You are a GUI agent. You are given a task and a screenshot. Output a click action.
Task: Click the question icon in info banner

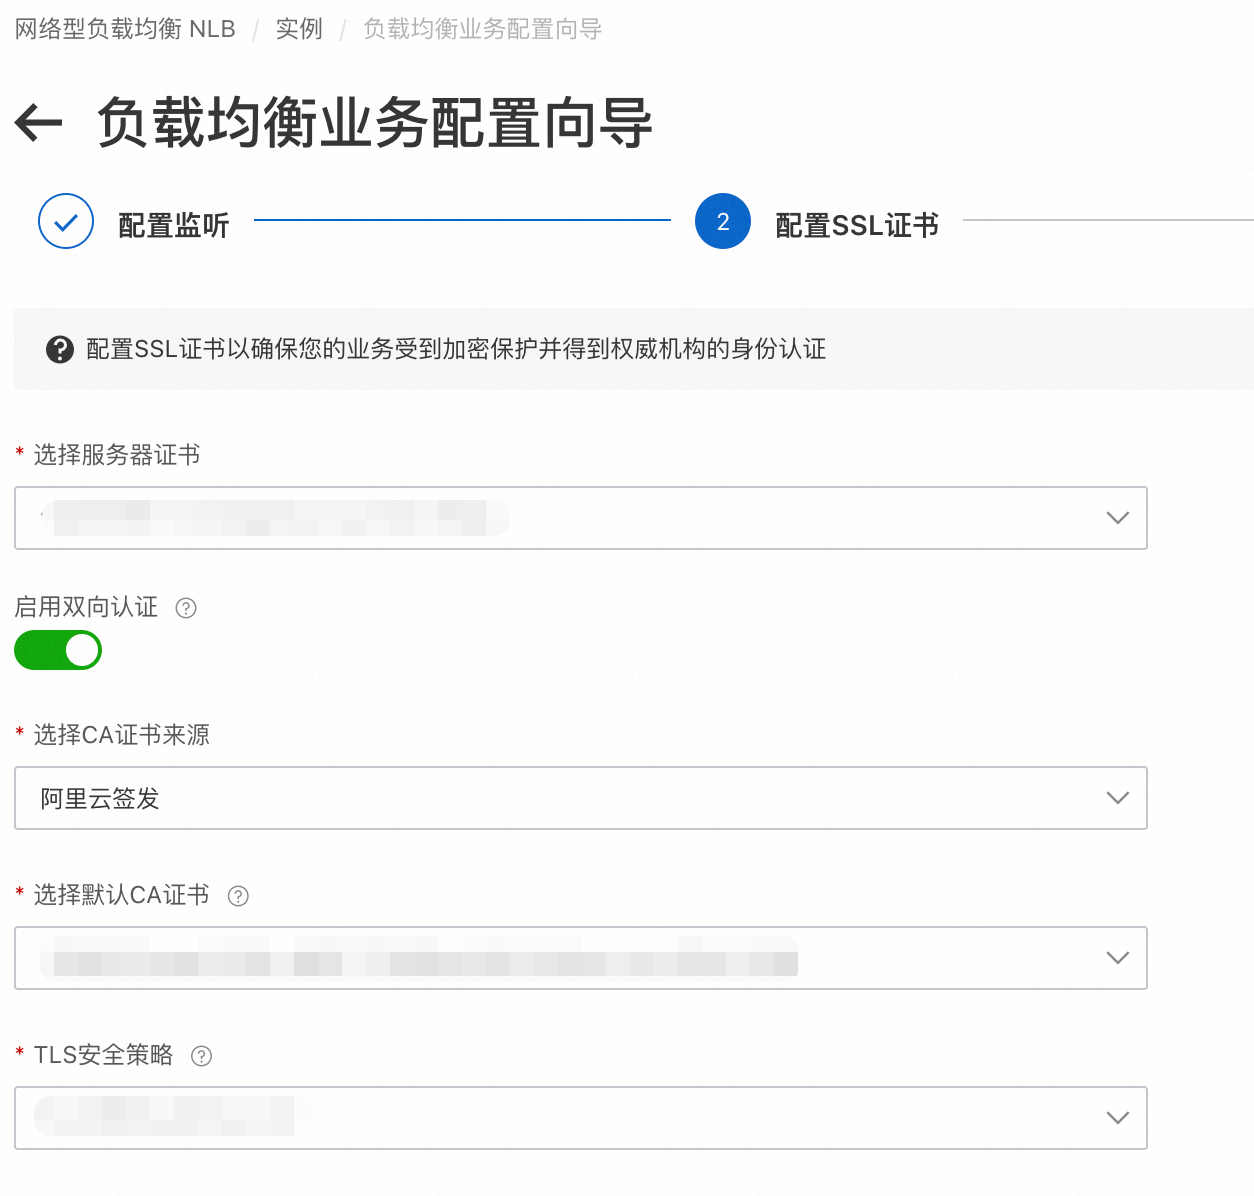coord(60,349)
